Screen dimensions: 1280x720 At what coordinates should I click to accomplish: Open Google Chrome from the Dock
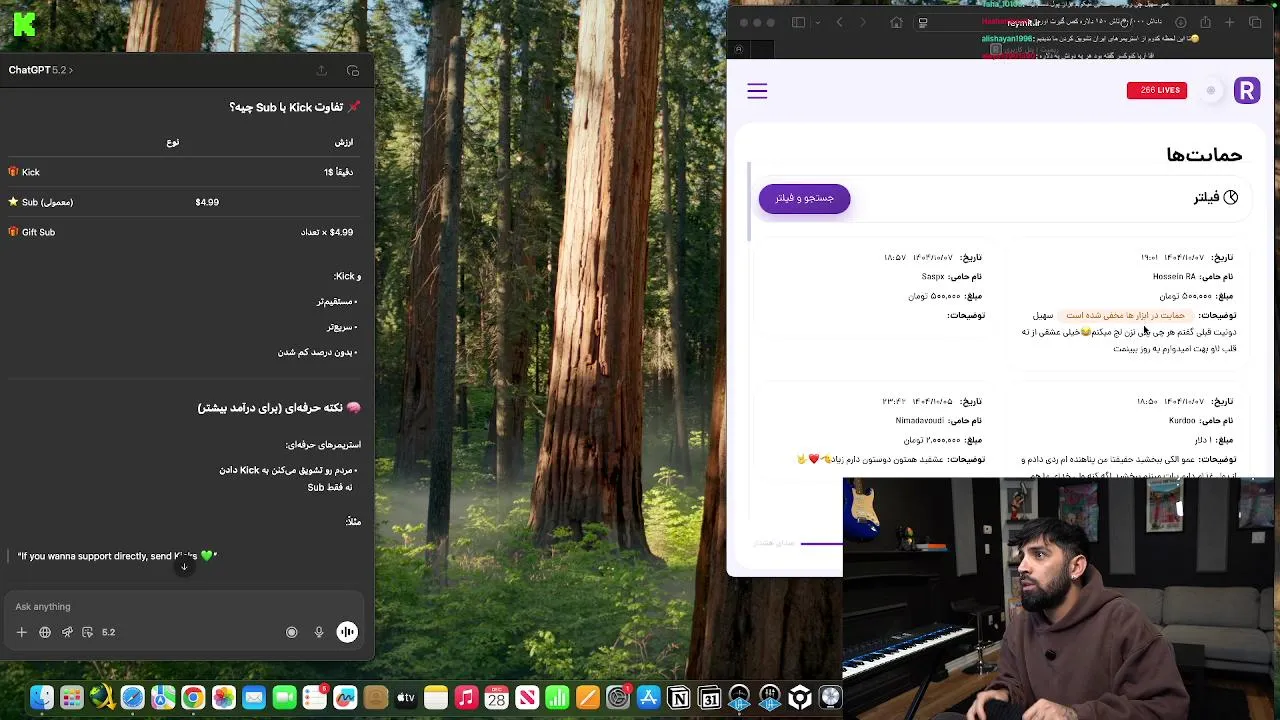coord(193,697)
